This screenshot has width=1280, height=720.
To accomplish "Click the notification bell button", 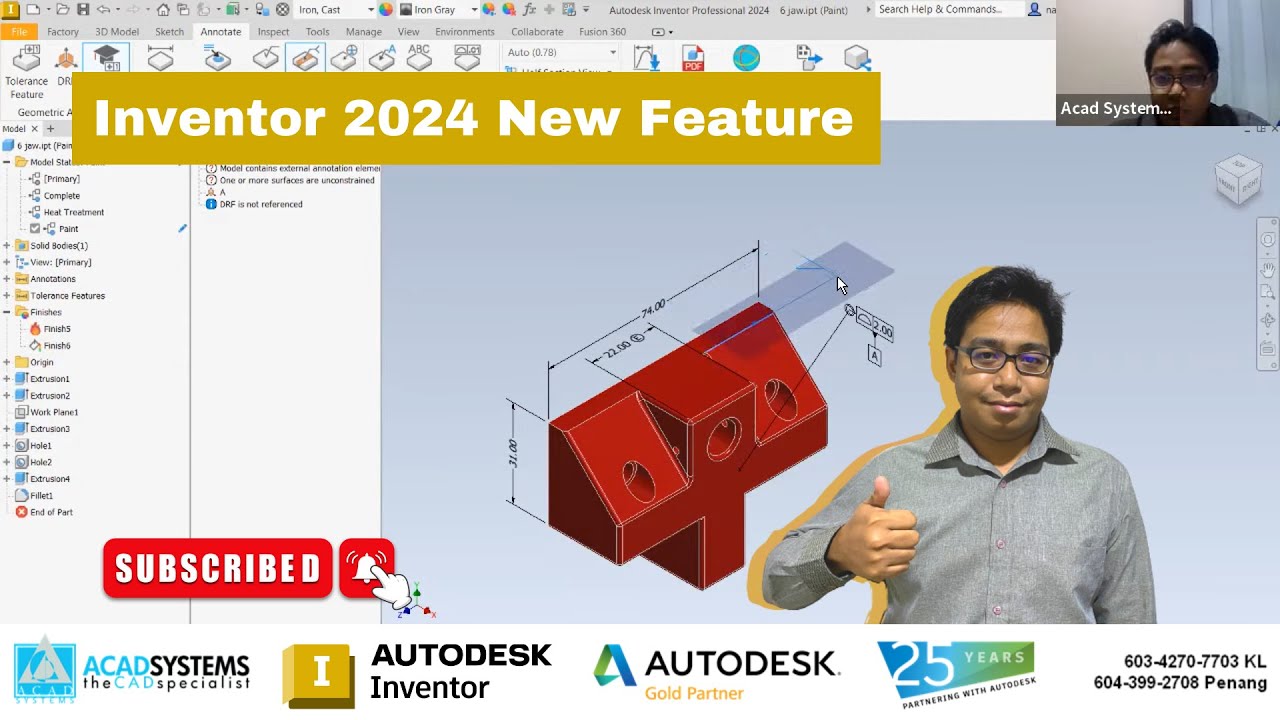I will click(x=366, y=568).
